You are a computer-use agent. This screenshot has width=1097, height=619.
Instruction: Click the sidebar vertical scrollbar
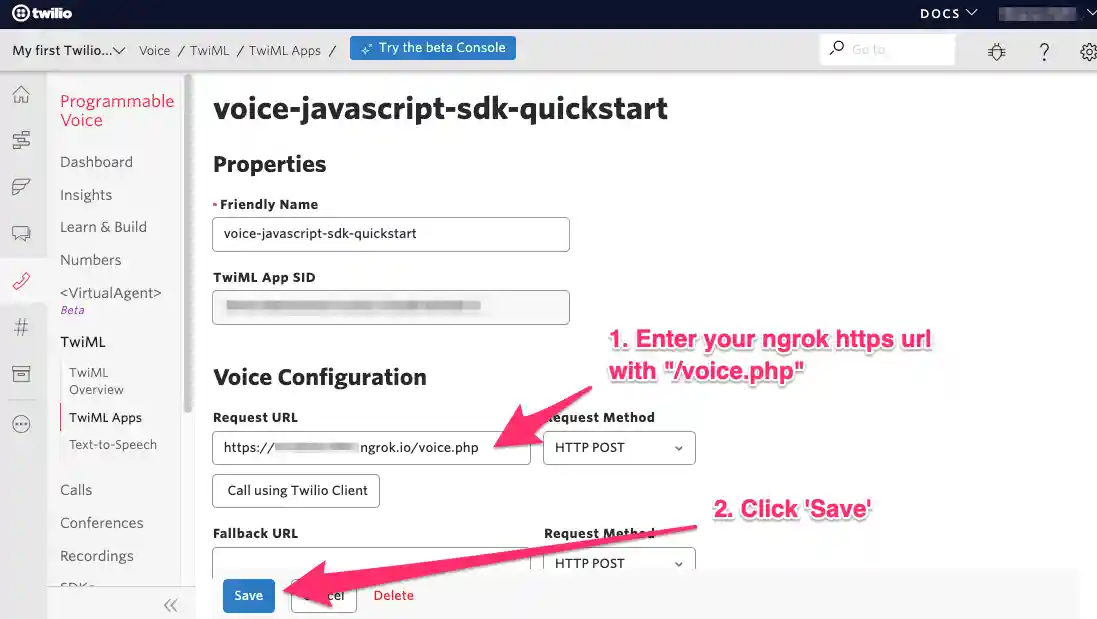pyautogui.click(x=187, y=243)
